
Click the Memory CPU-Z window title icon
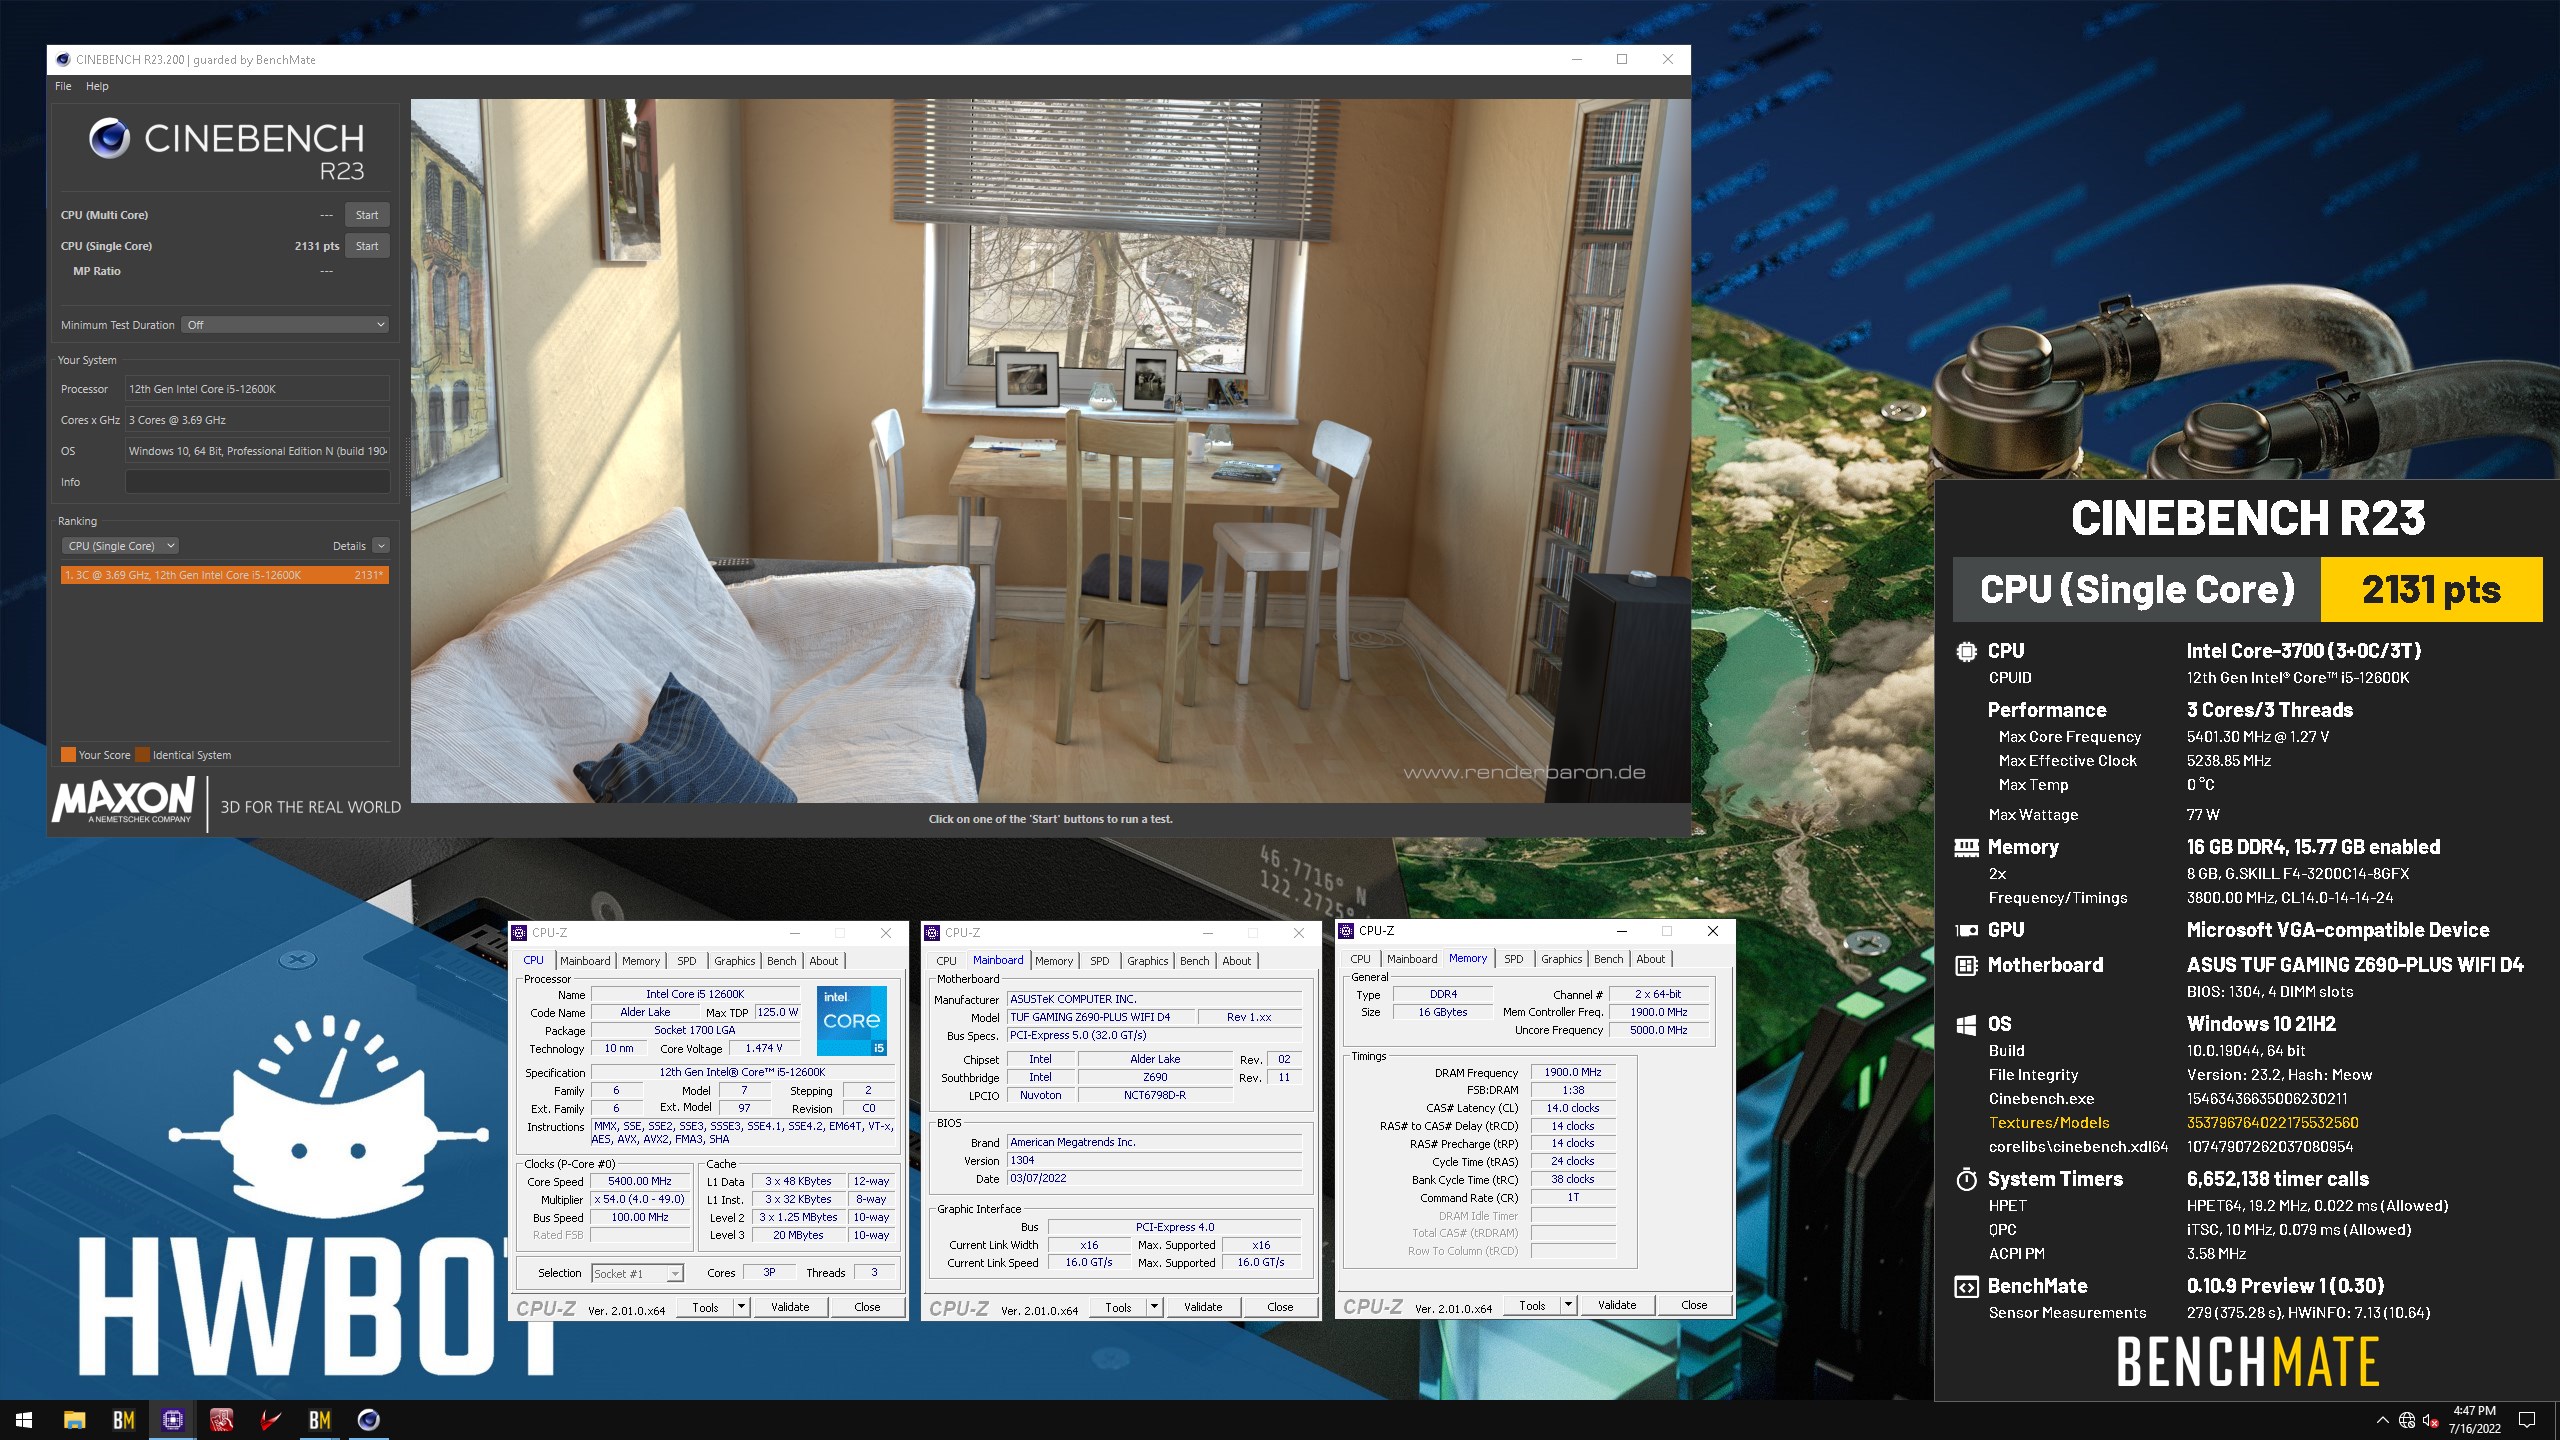pos(1346,931)
